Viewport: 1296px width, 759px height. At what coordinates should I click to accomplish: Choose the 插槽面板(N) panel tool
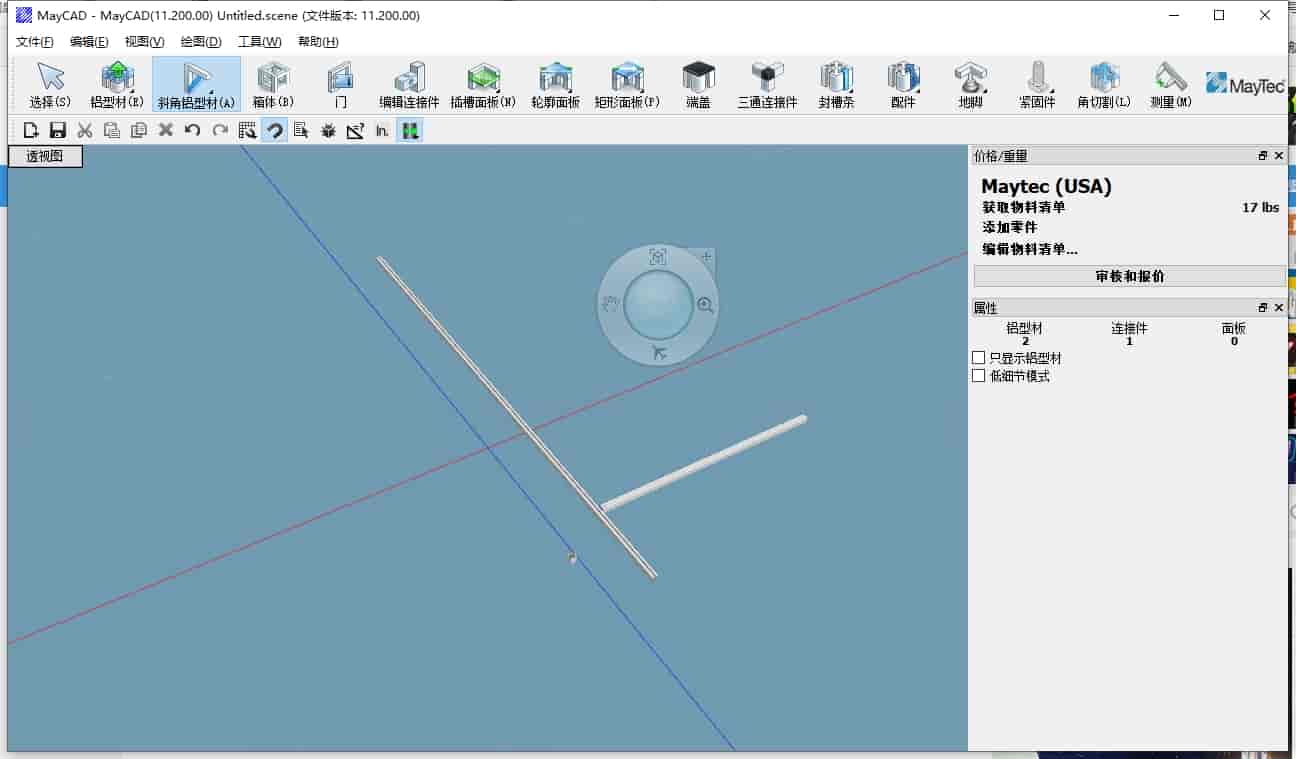click(483, 84)
